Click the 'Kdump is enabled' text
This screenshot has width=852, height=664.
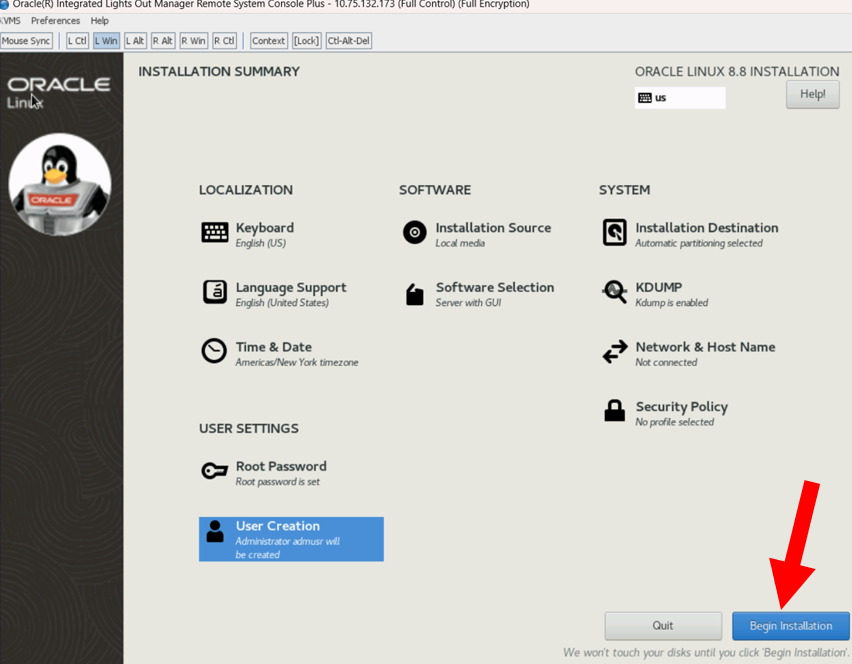pos(672,303)
